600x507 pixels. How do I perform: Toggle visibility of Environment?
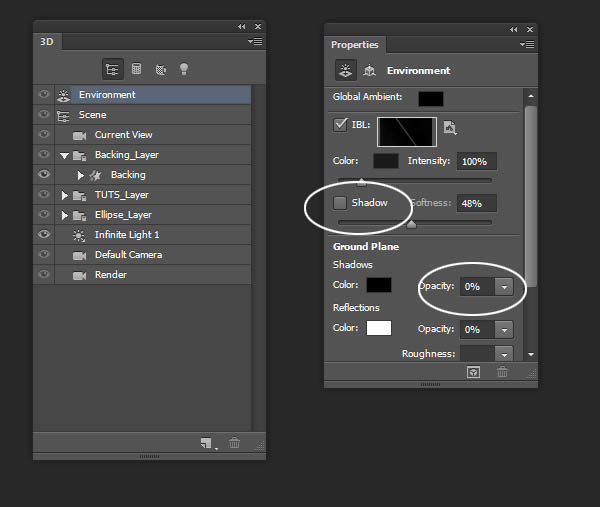pyautogui.click(x=44, y=94)
